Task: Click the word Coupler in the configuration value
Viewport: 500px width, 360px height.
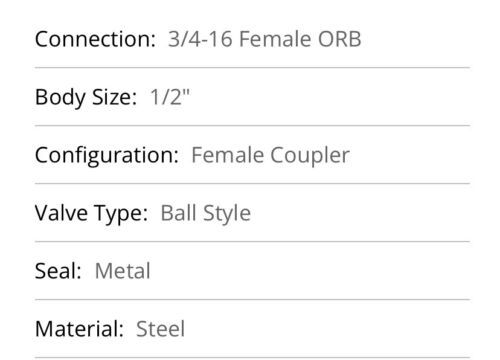Action: (310, 156)
